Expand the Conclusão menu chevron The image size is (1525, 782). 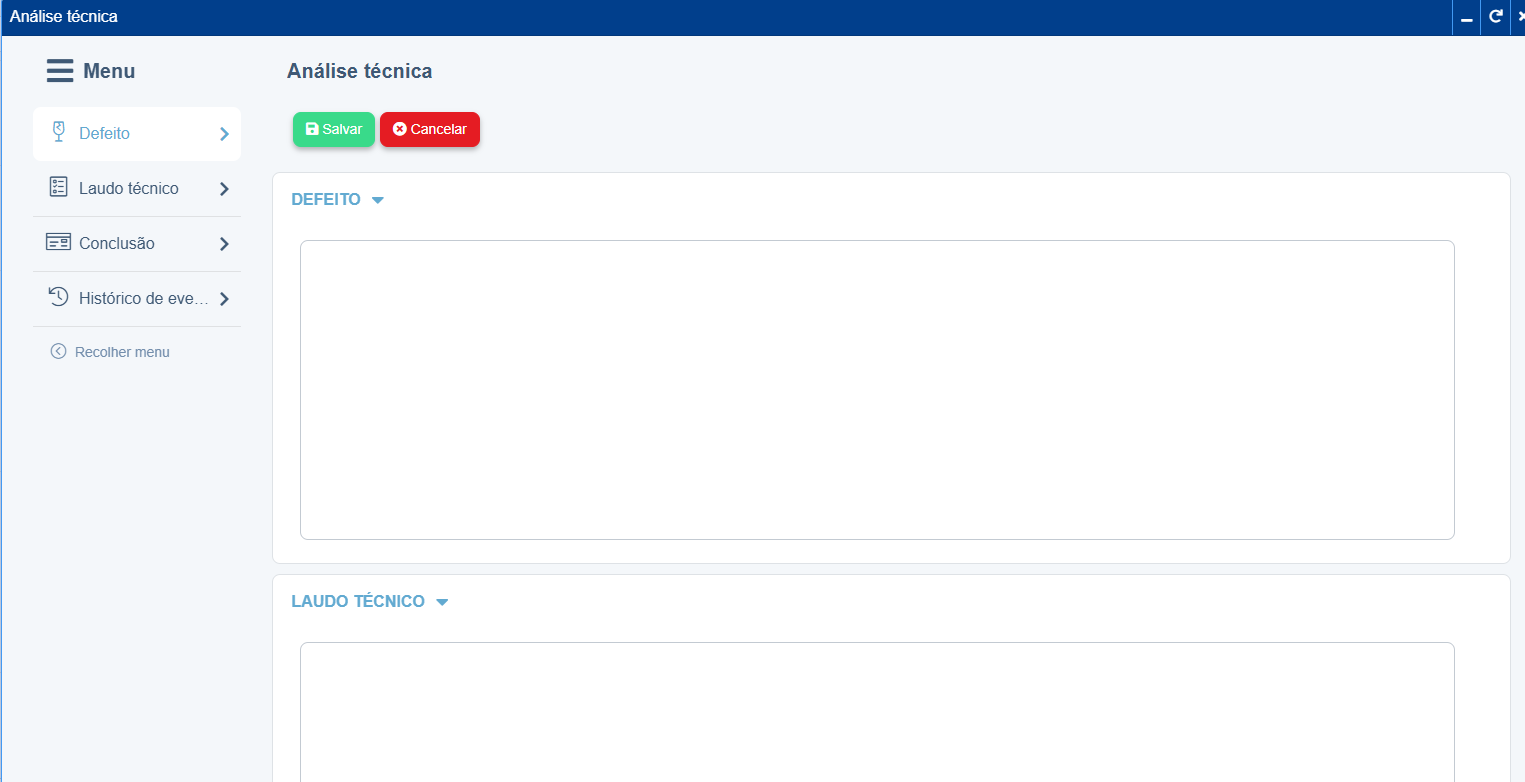(224, 244)
